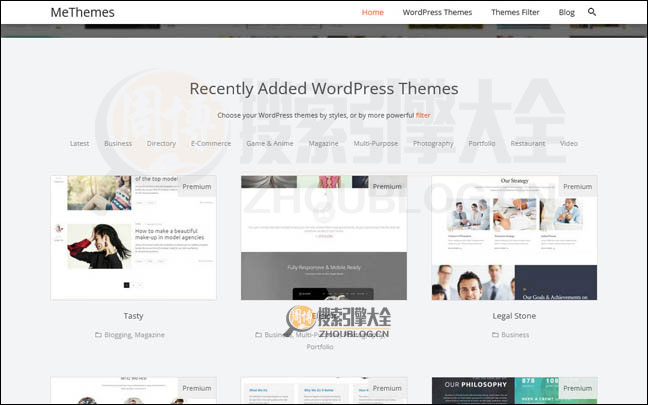
Task: Go to the Home menu item
Action: click(x=373, y=12)
